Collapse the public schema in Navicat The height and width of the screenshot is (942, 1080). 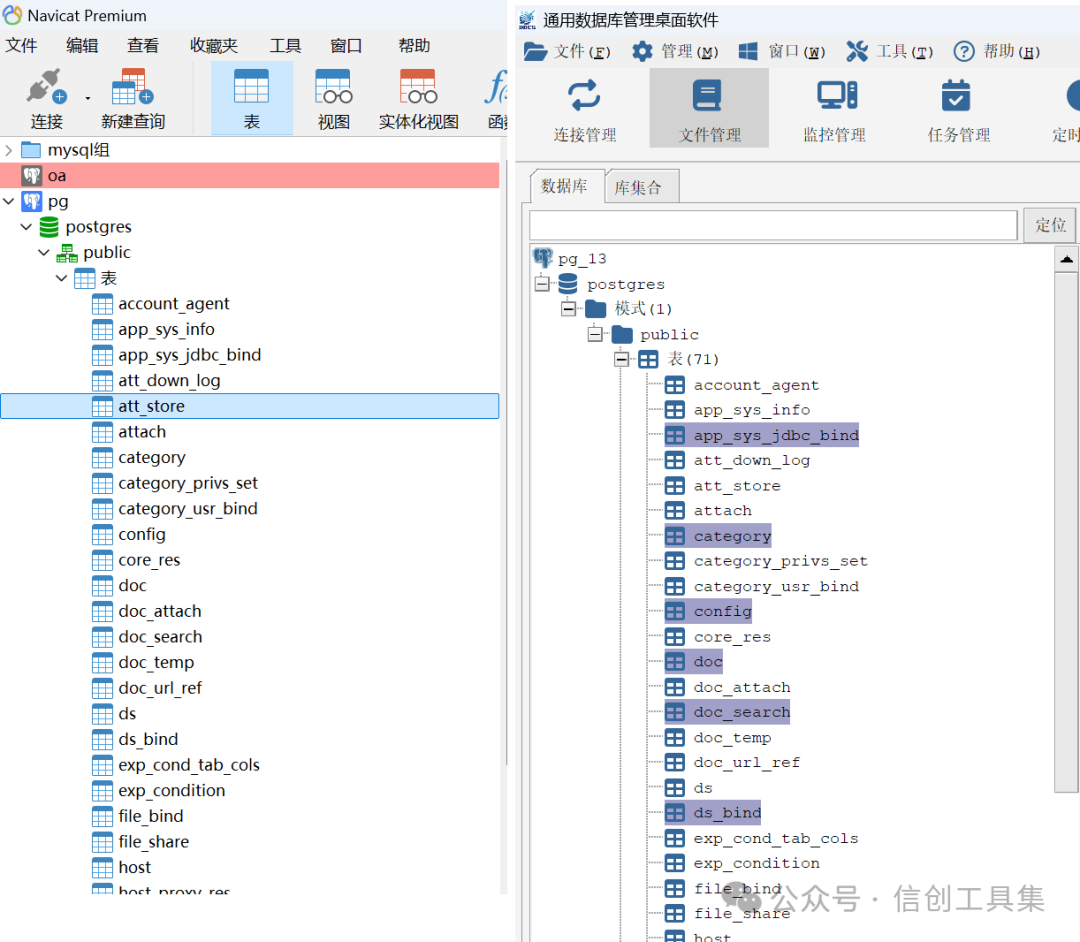point(43,252)
